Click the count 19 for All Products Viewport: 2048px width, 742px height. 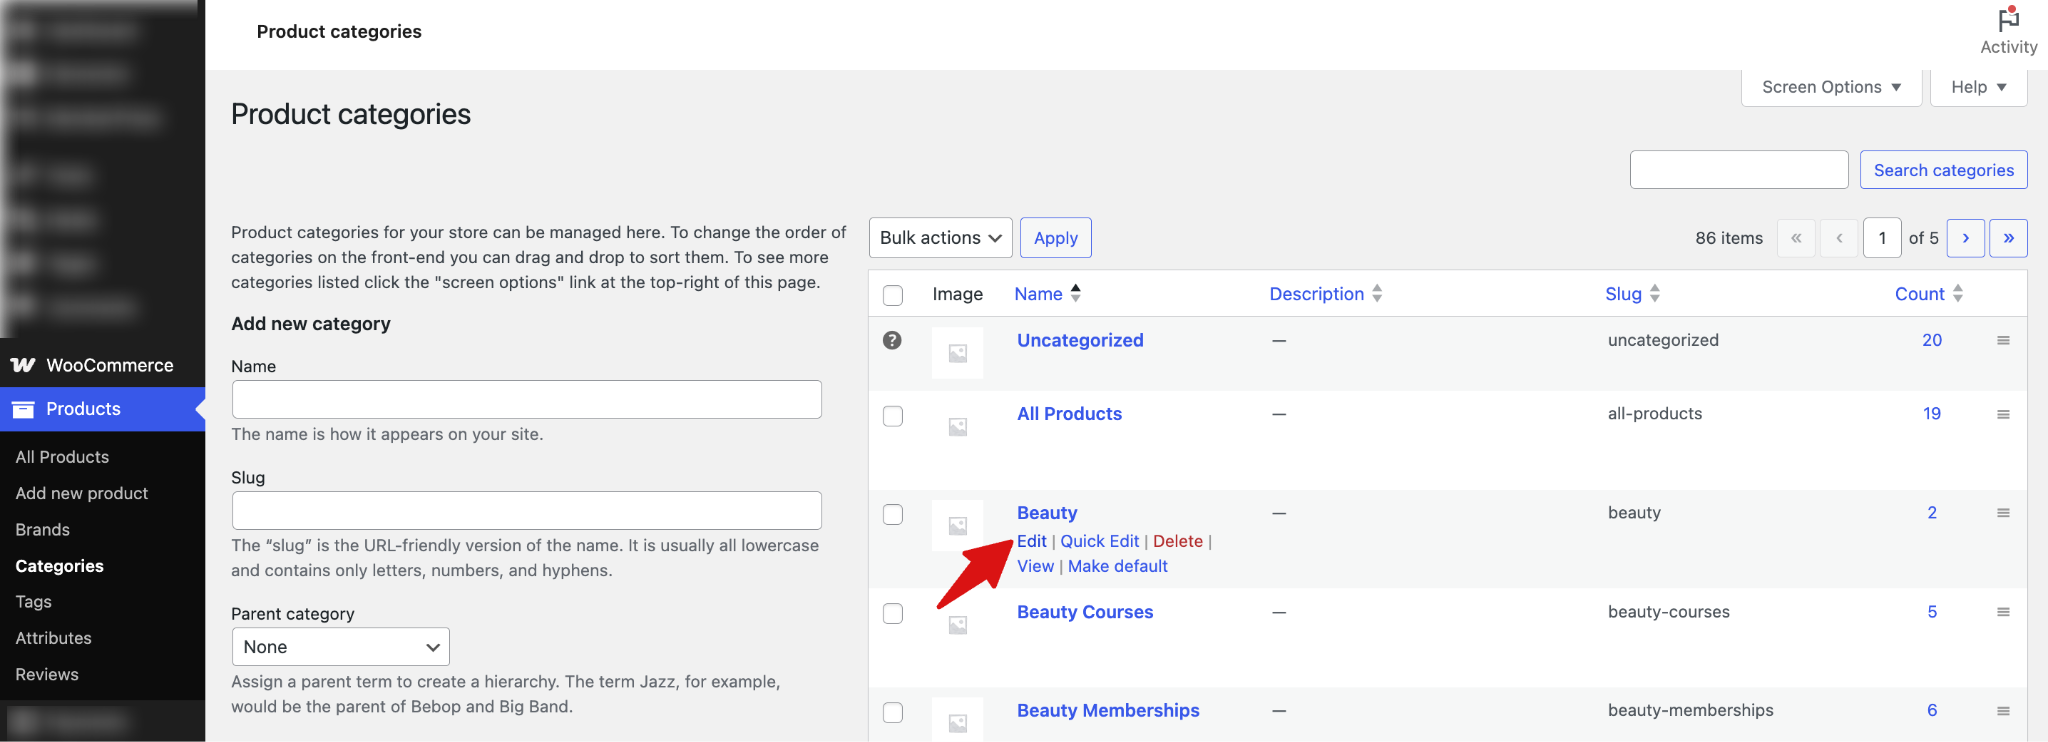click(x=1932, y=414)
